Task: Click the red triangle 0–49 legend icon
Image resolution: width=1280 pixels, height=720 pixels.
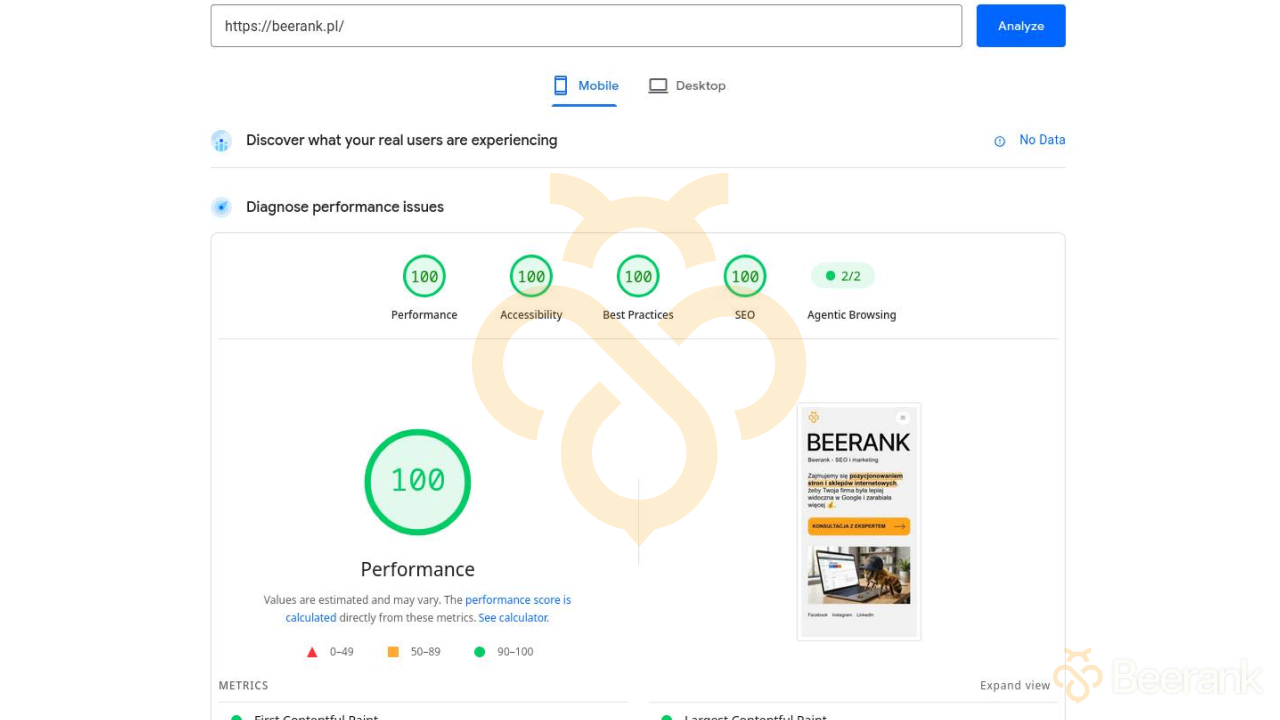Action: [312, 652]
